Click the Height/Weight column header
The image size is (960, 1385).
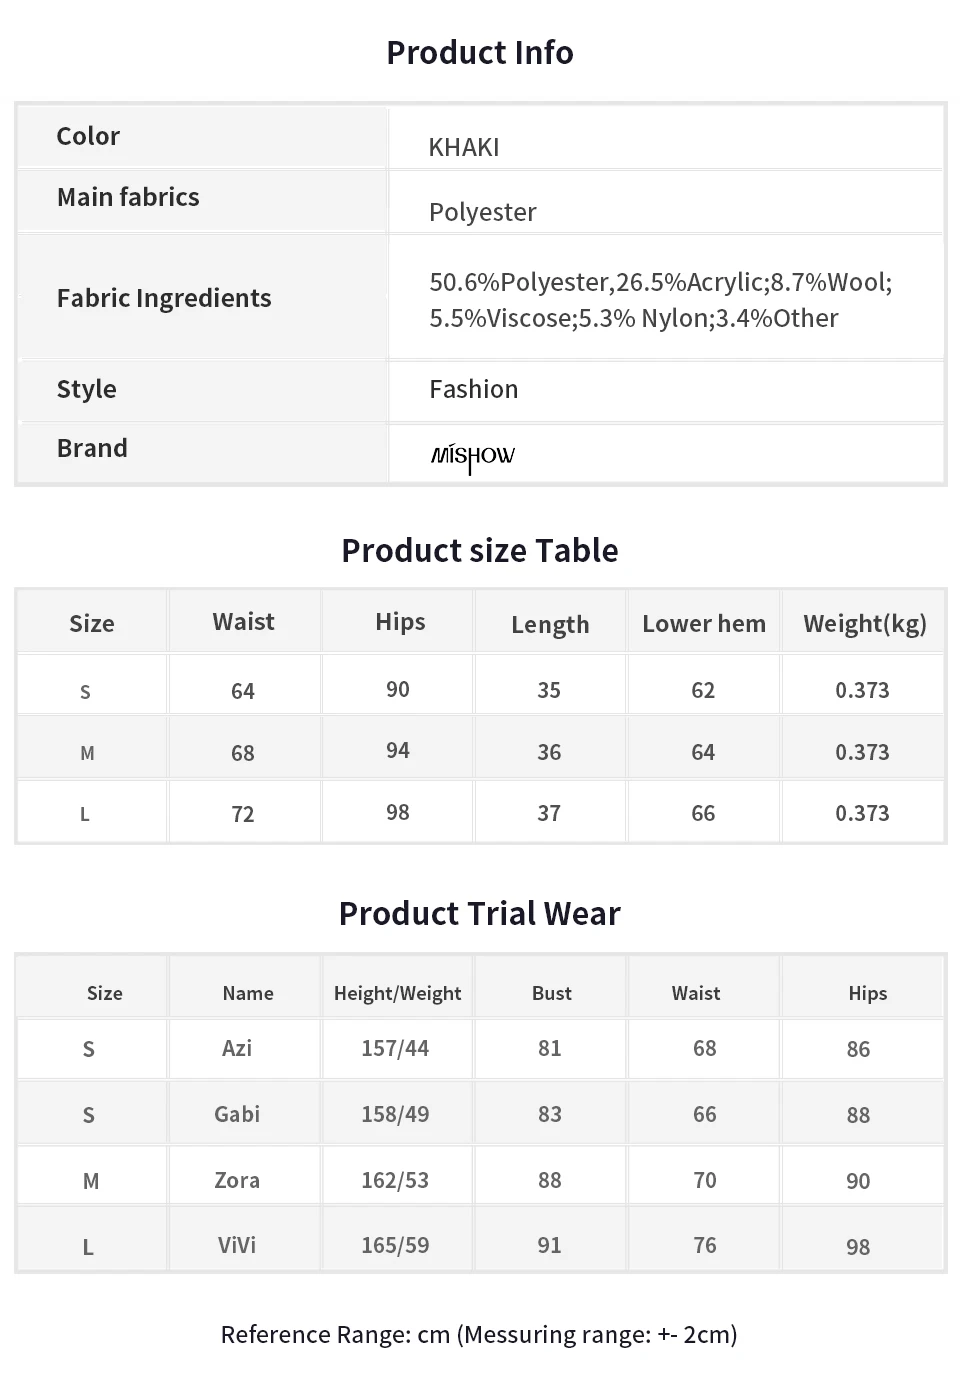pyautogui.click(x=397, y=993)
